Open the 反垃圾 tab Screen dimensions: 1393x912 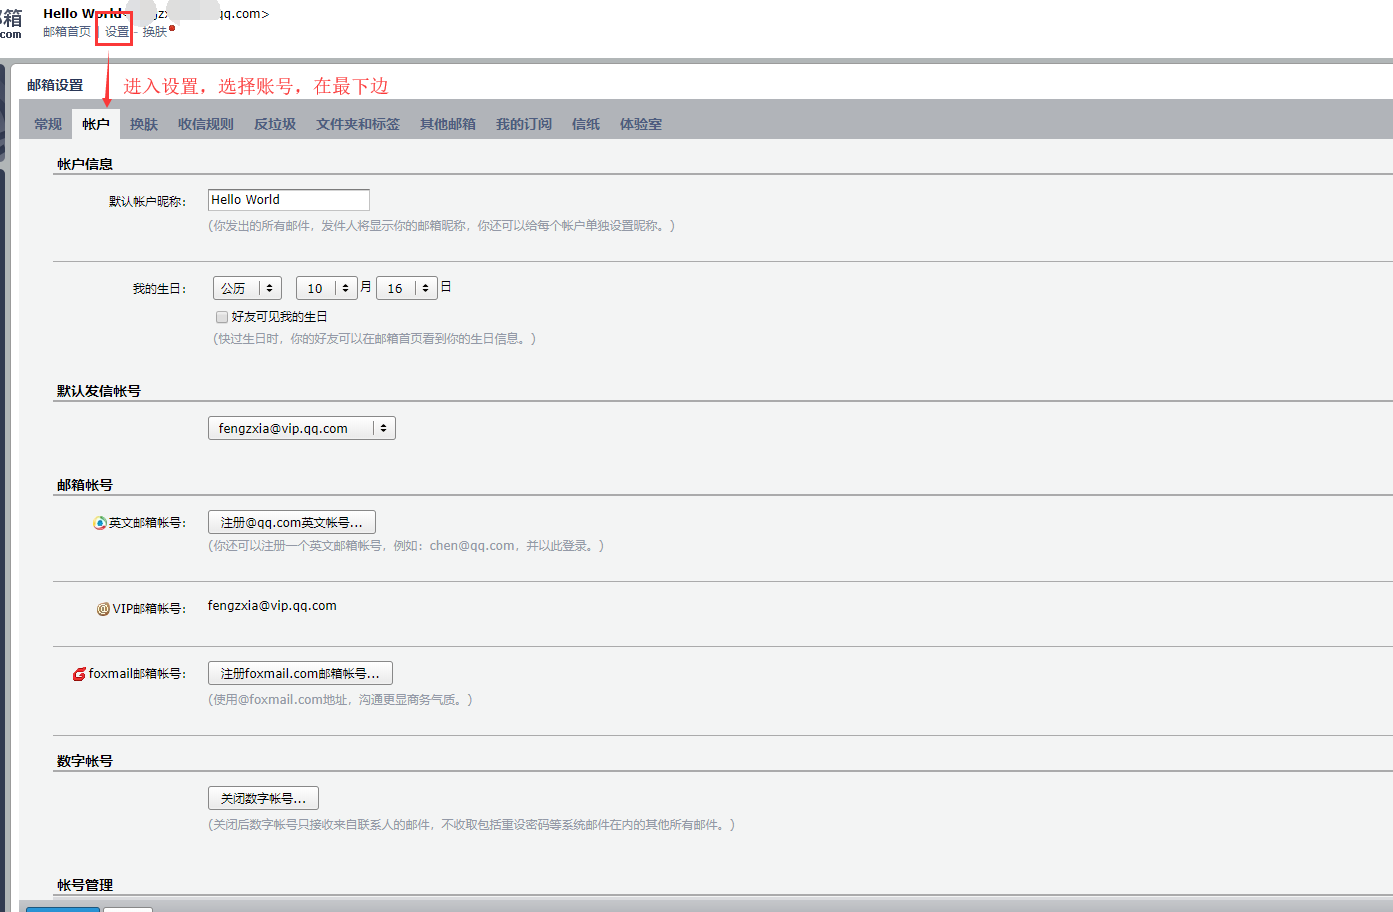click(275, 124)
